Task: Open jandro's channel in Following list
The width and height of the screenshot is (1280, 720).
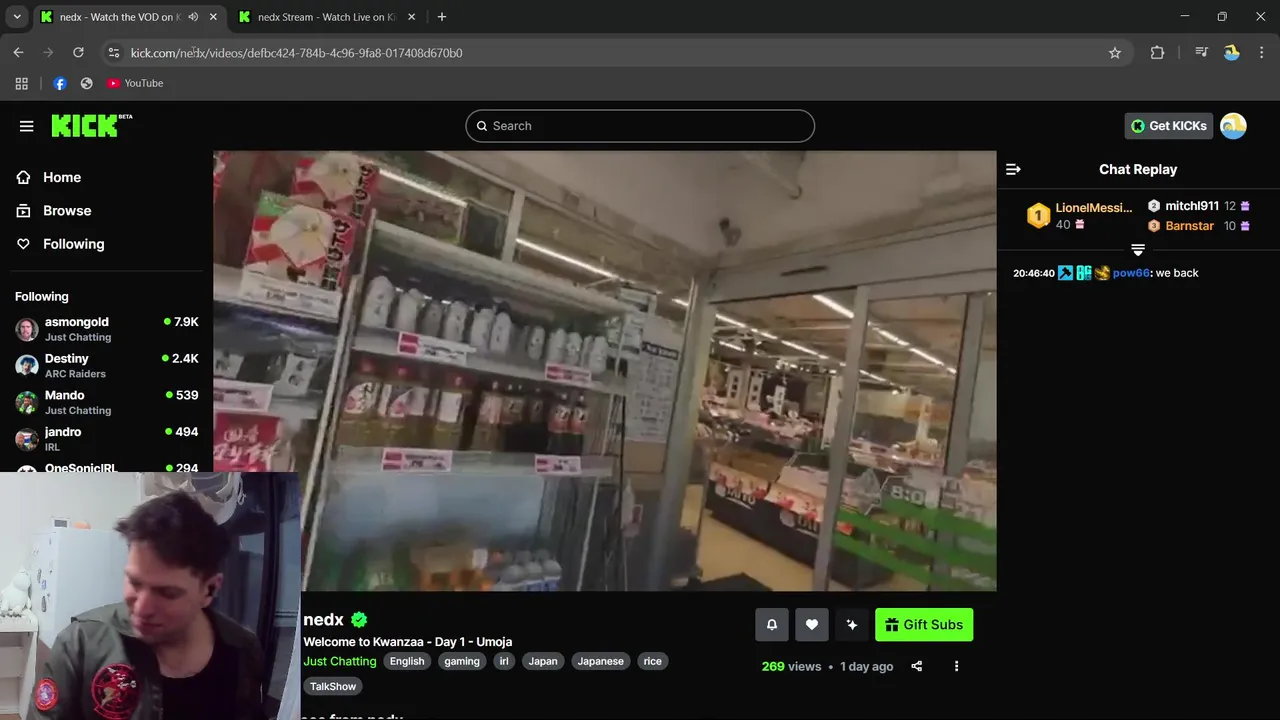Action: click(x=106, y=439)
